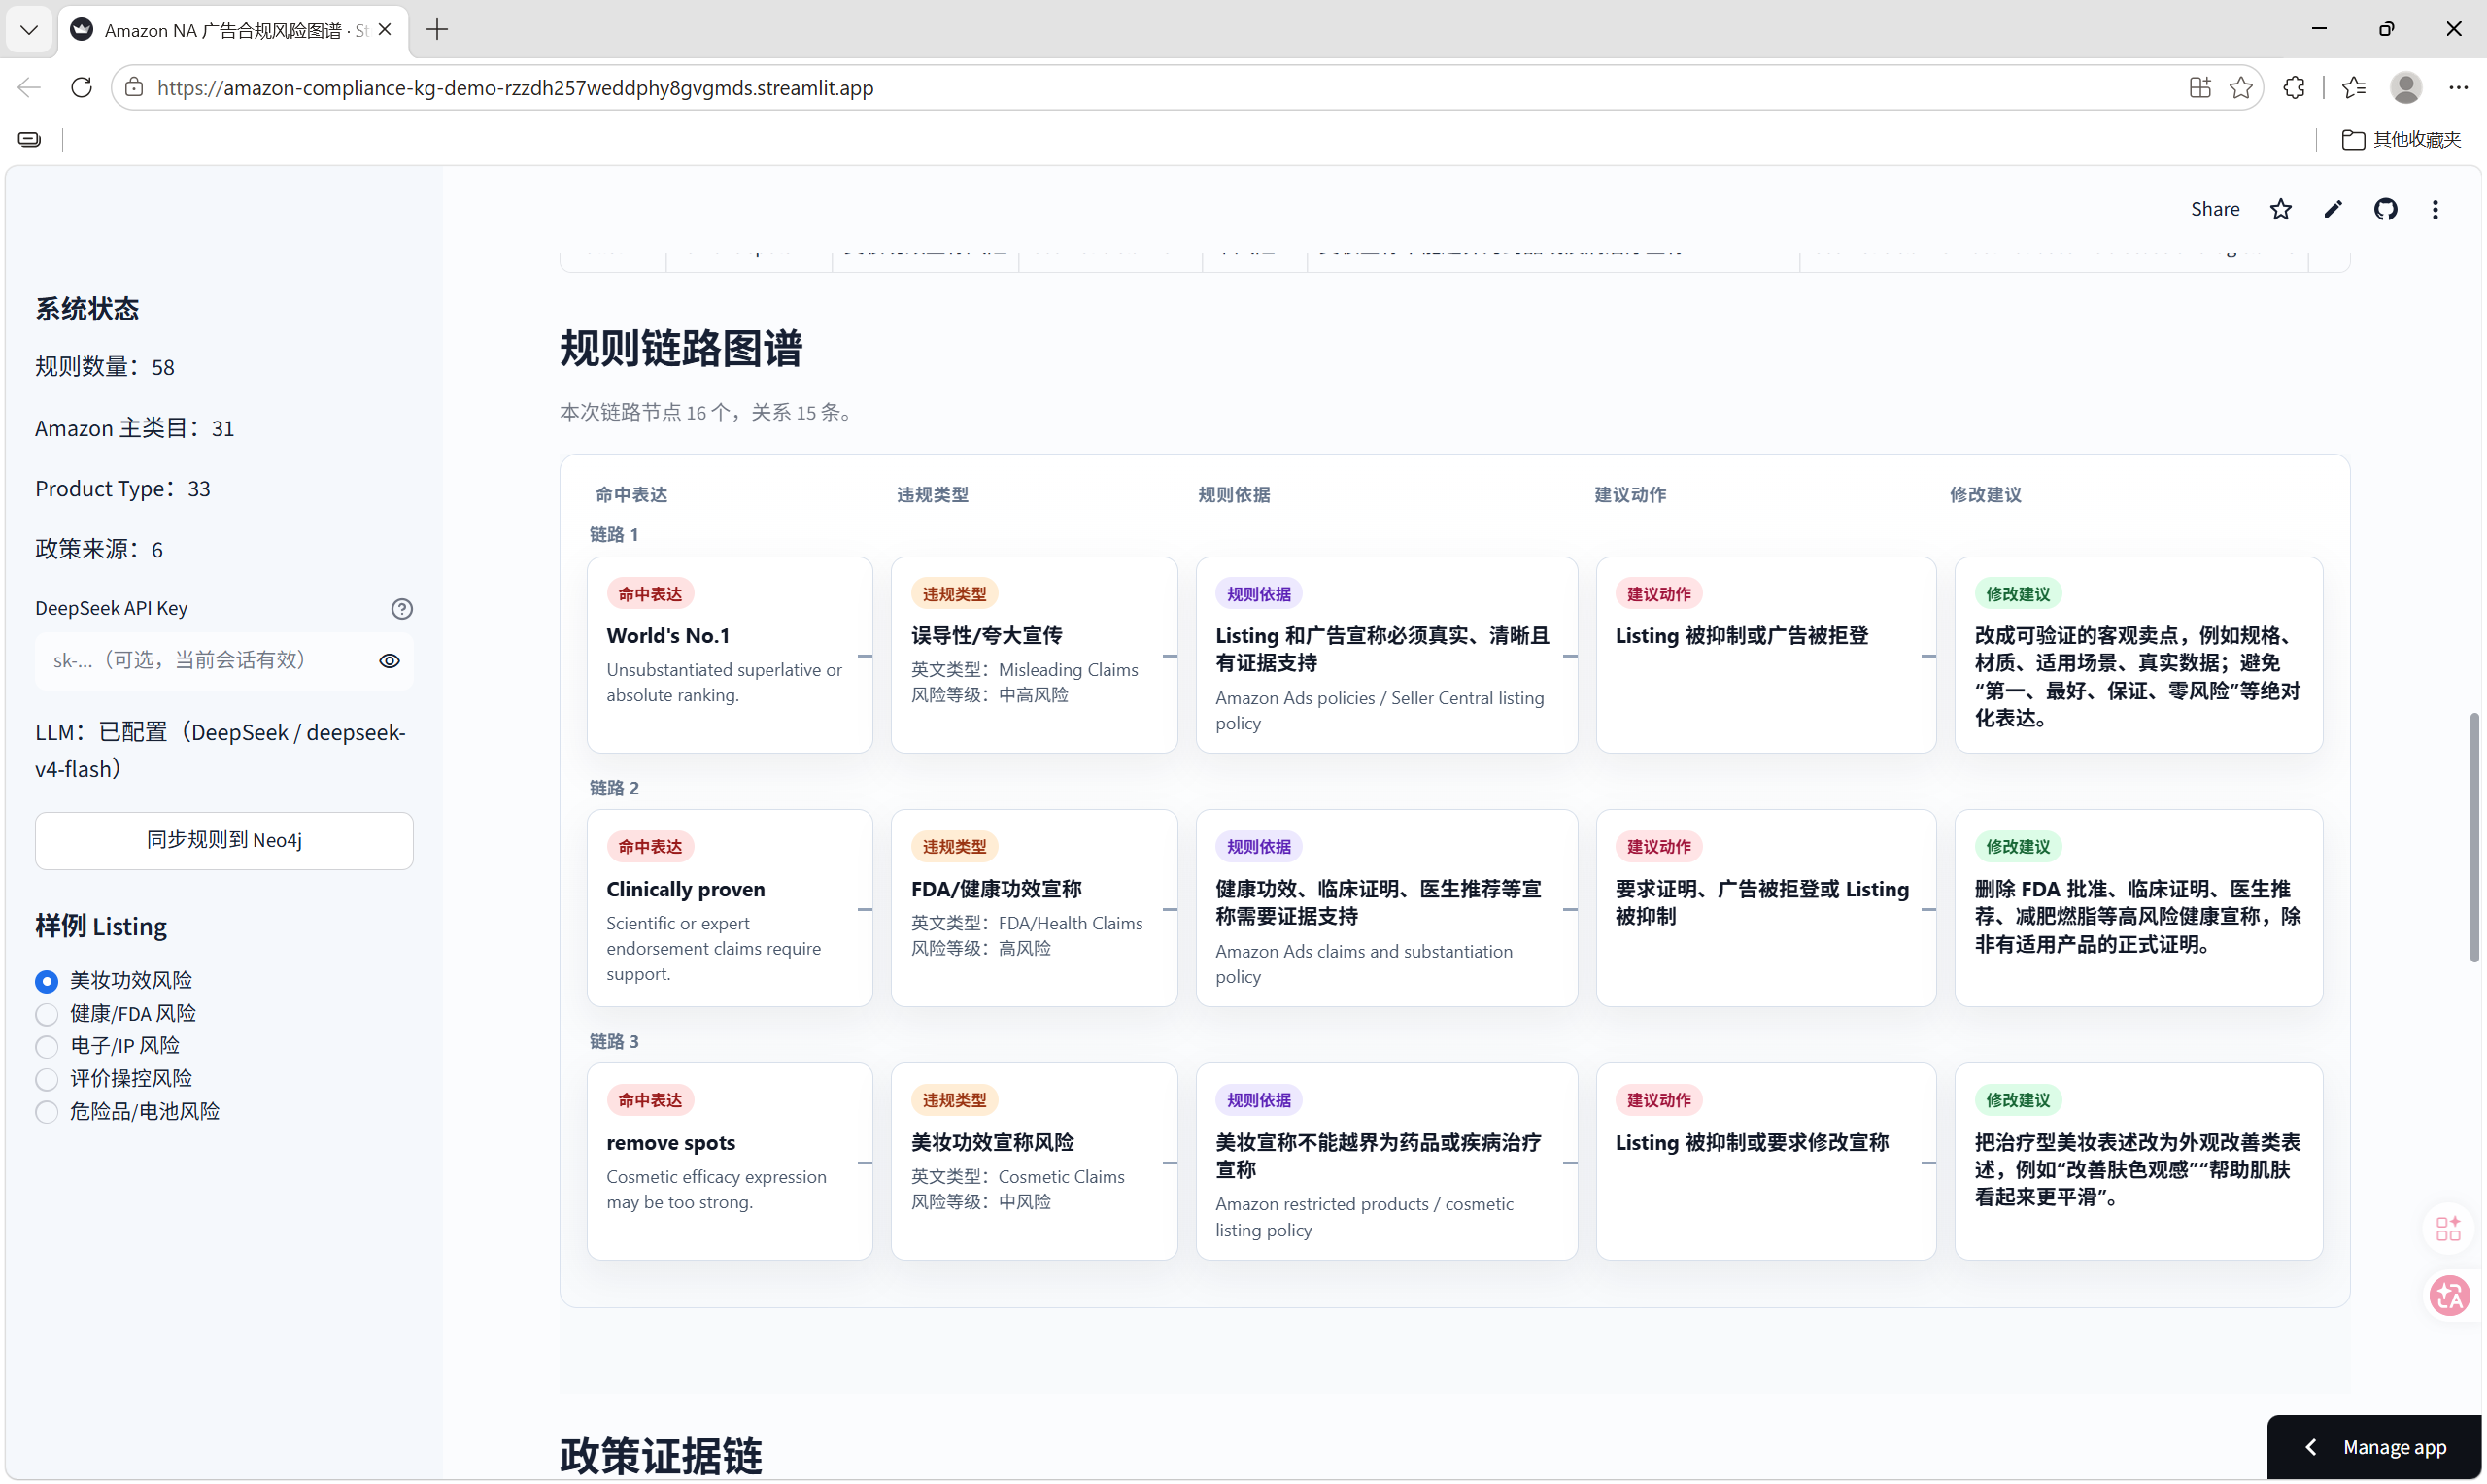Image resolution: width=2487 pixels, height=1484 pixels.
Task: Click 美妆功效宣称风险 violation type
Action: [x=993, y=1143]
